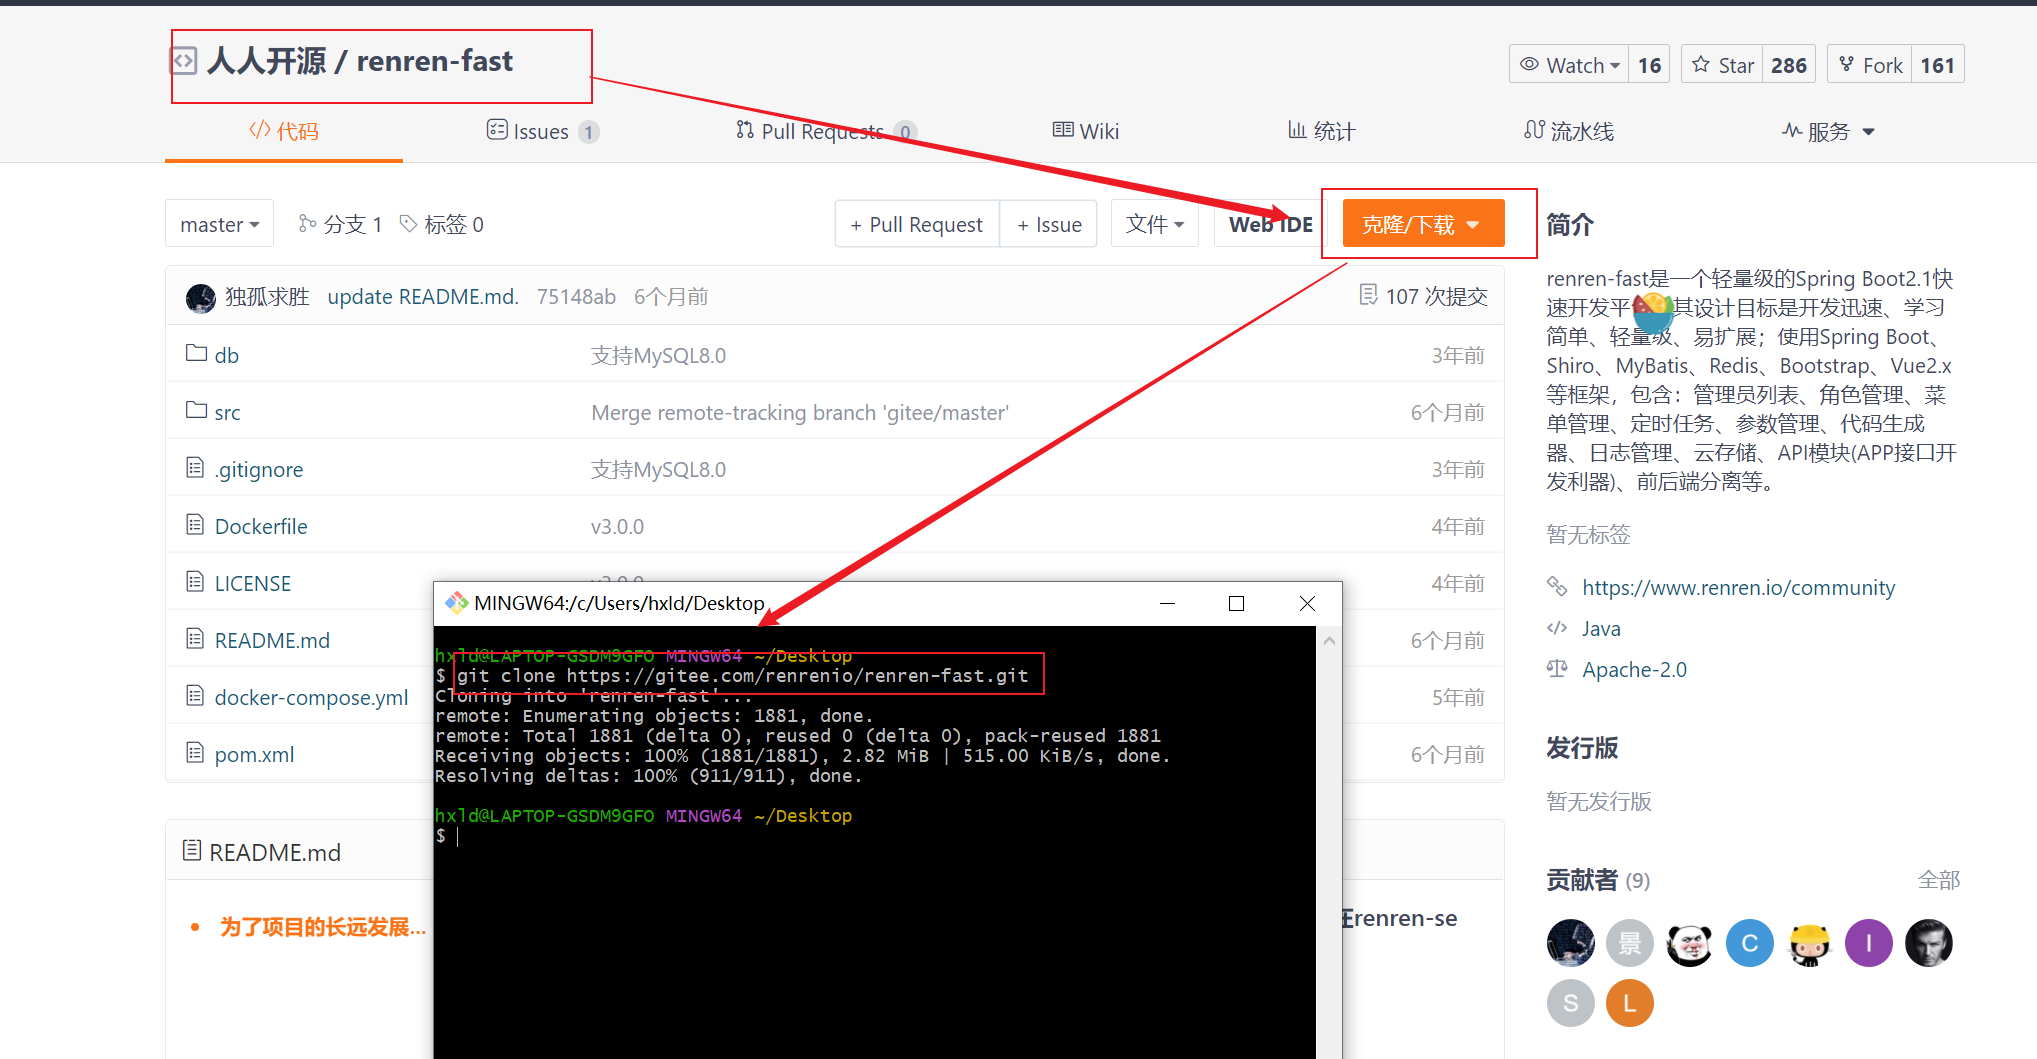Open the LICENSE file
Image resolution: width=2037 pixels, height=1059 pixels.
253,583
